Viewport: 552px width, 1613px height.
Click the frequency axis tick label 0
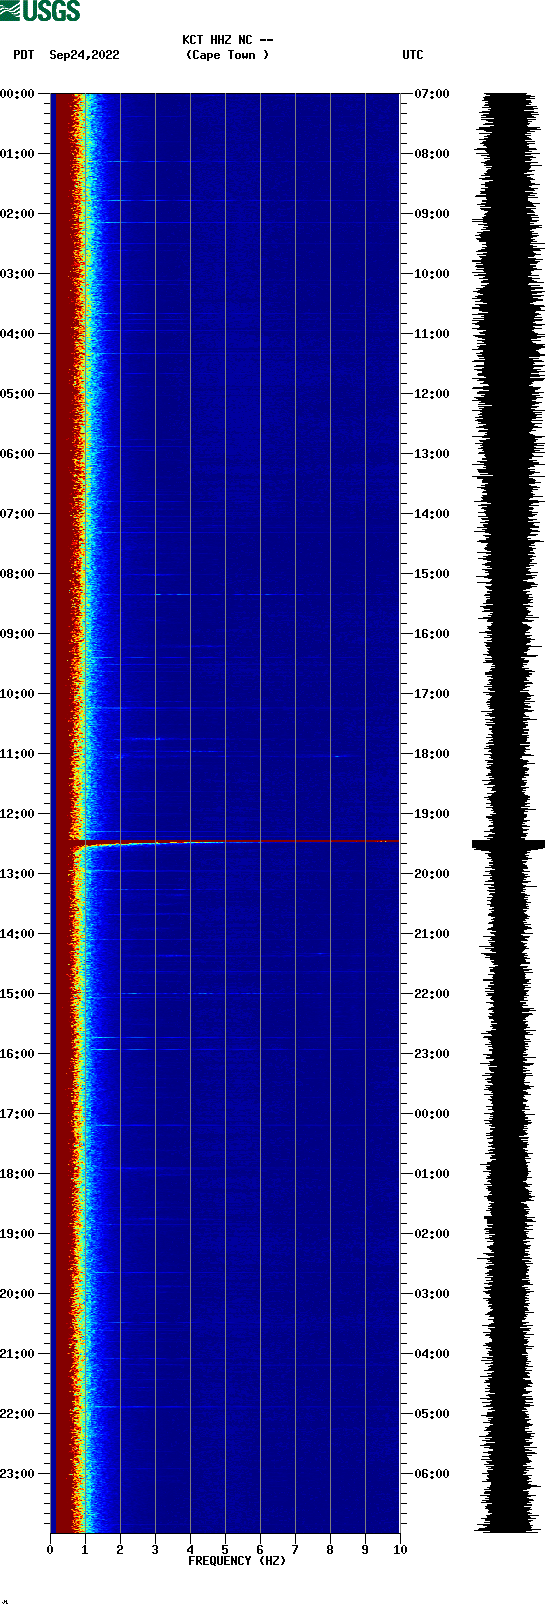tap(50, 1550)
